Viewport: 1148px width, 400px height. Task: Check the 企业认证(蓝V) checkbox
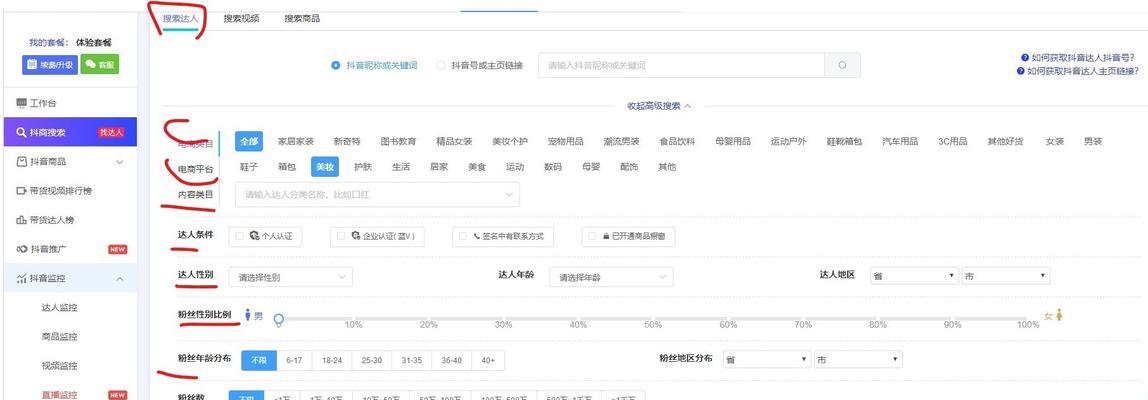pyautogui.click(x=340, y=237)
